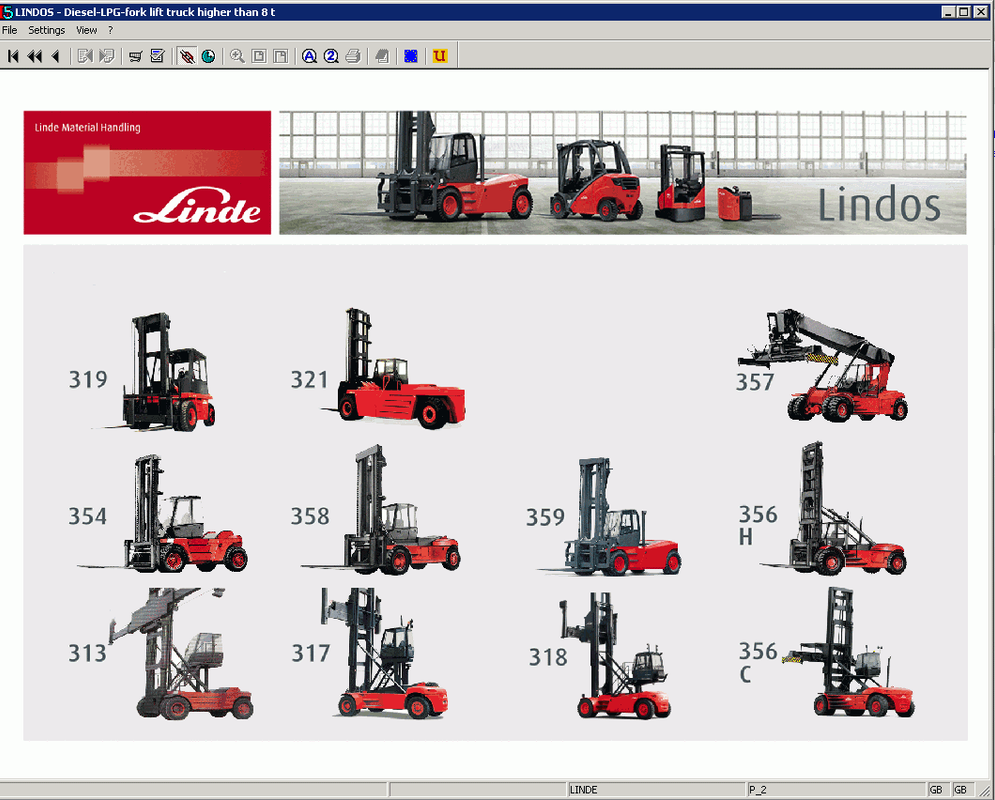This screenshot has height=800, width=995.
Task: Click the printer icon
Action: coord(353,56)
